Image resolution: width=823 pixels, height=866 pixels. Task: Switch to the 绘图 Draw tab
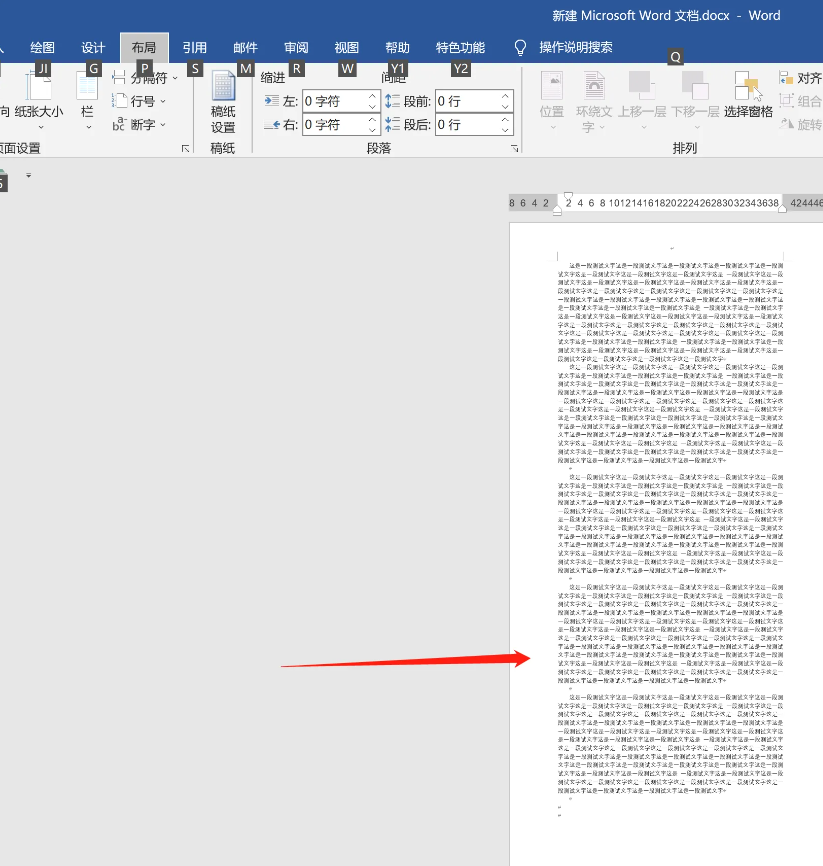coord(43,47)
